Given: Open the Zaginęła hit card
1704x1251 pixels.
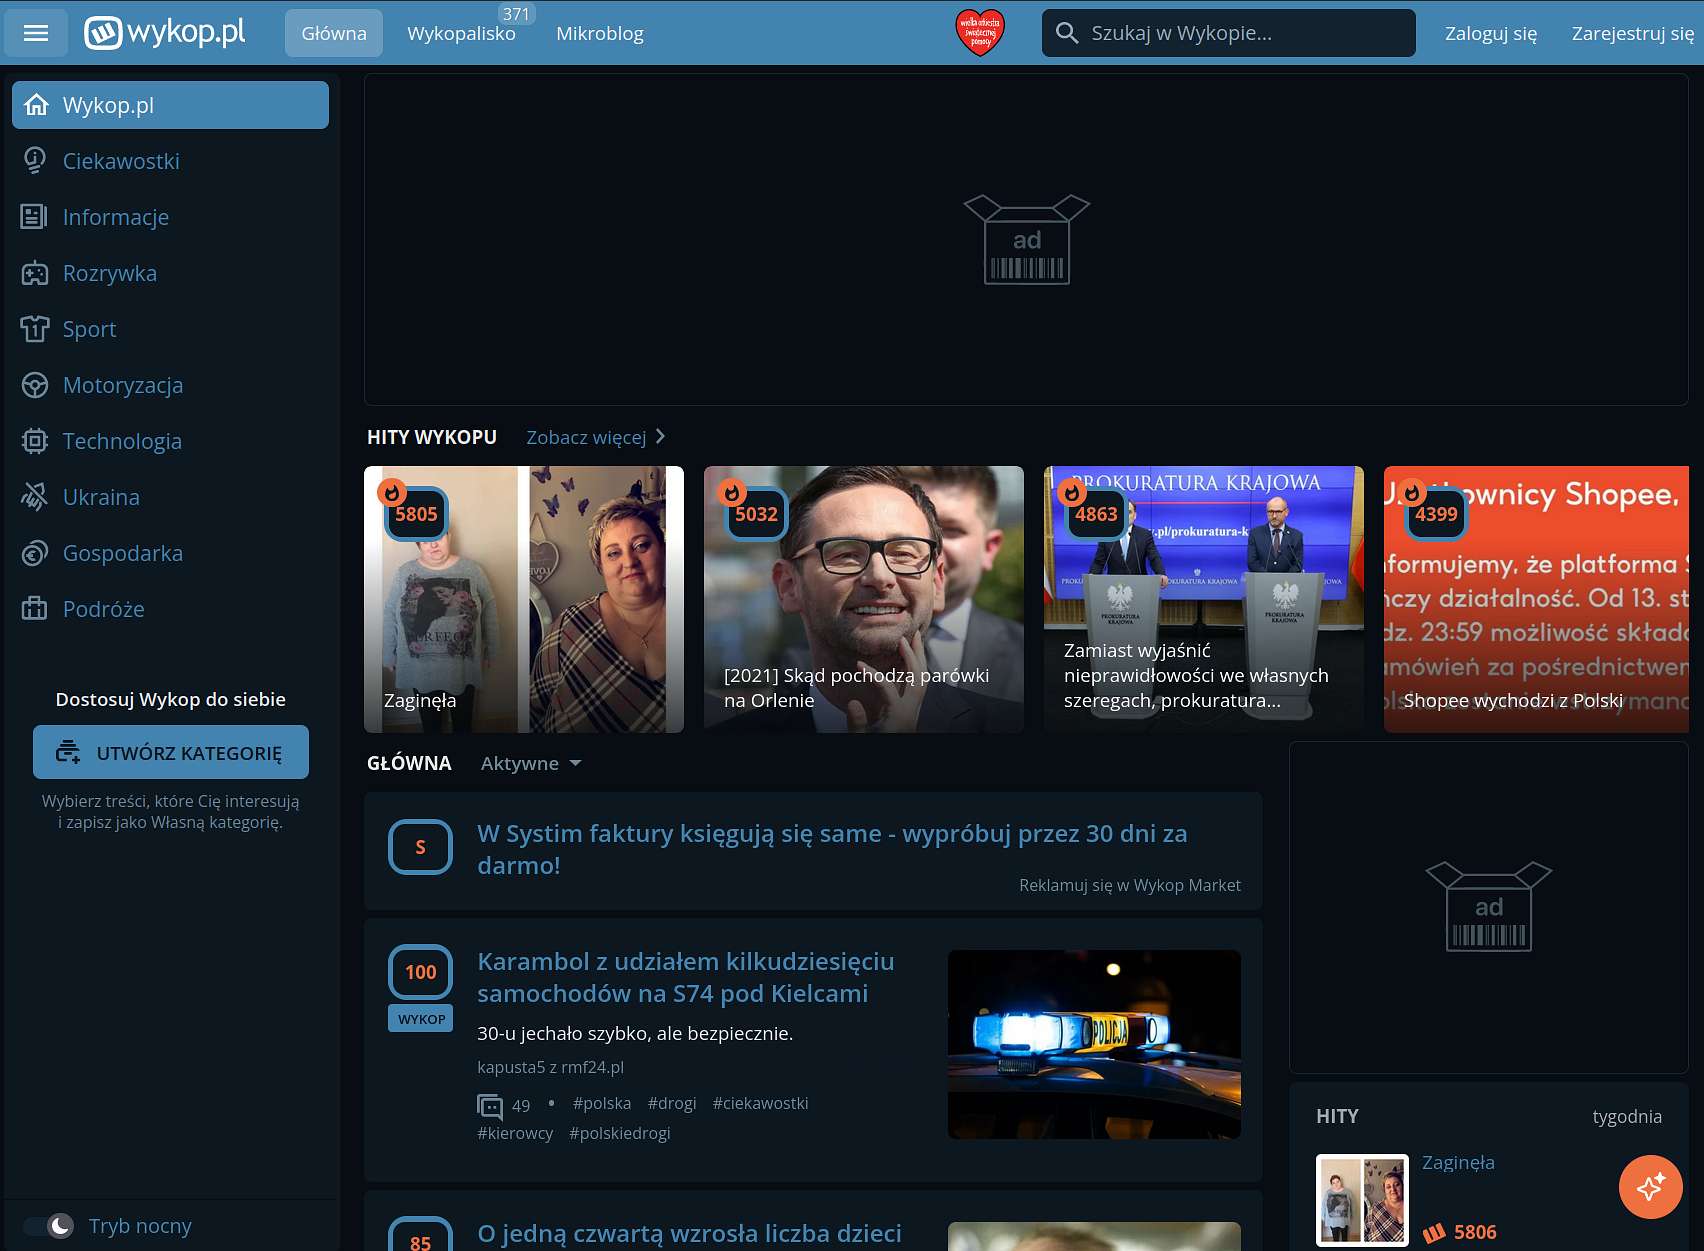Looking at the screenshot, I should [x=524, y=599].
